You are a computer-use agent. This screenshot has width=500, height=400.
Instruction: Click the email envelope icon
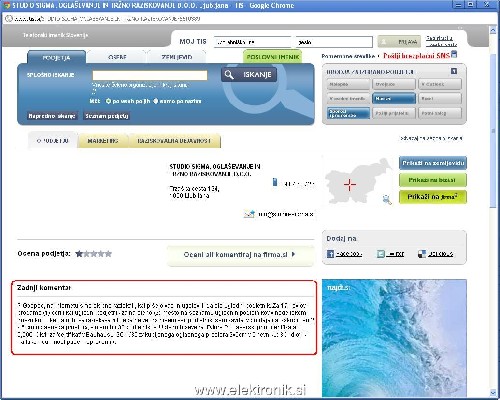[x=249, y=214]
